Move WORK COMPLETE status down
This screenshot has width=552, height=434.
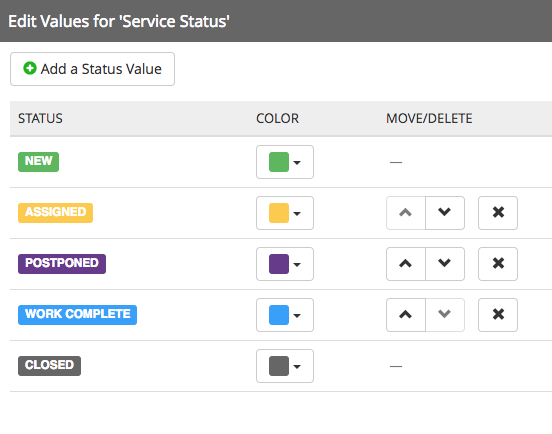click(445, 315)
